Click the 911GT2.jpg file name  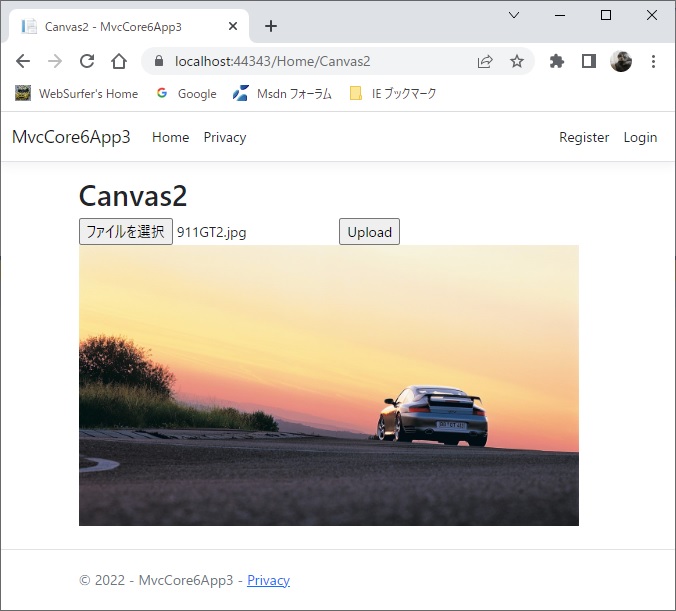212,232
